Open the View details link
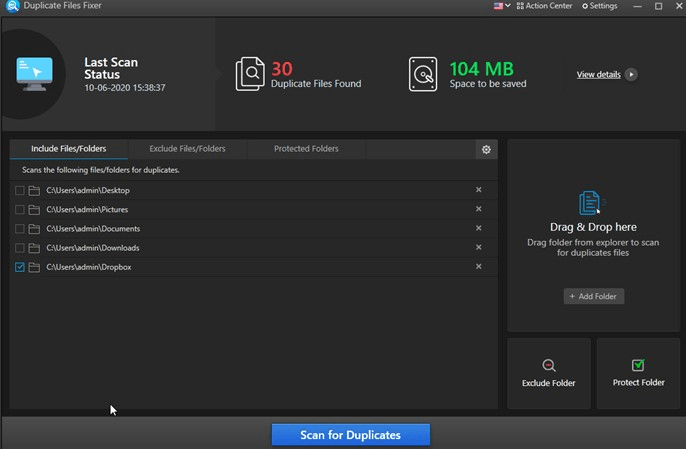This screenshot has width=686, height=449. point(598,74)
